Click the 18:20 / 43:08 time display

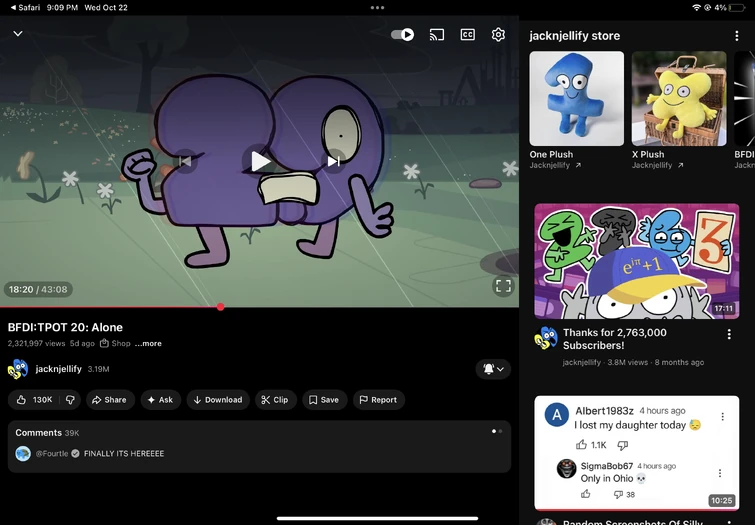coord(38,289)
